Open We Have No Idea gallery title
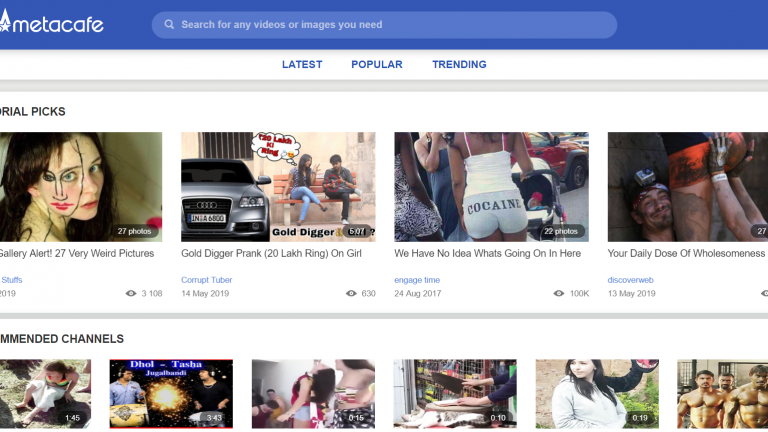768x432 pixels. tap(487, 254)
